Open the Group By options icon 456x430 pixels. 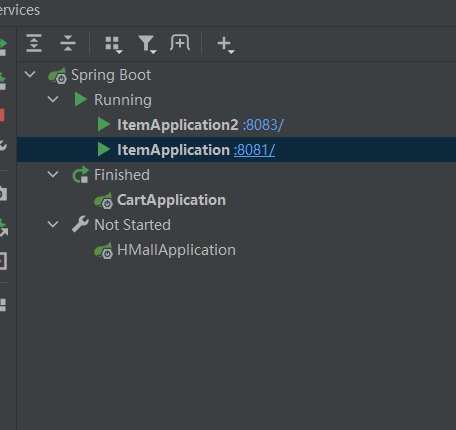coord(114,44)
